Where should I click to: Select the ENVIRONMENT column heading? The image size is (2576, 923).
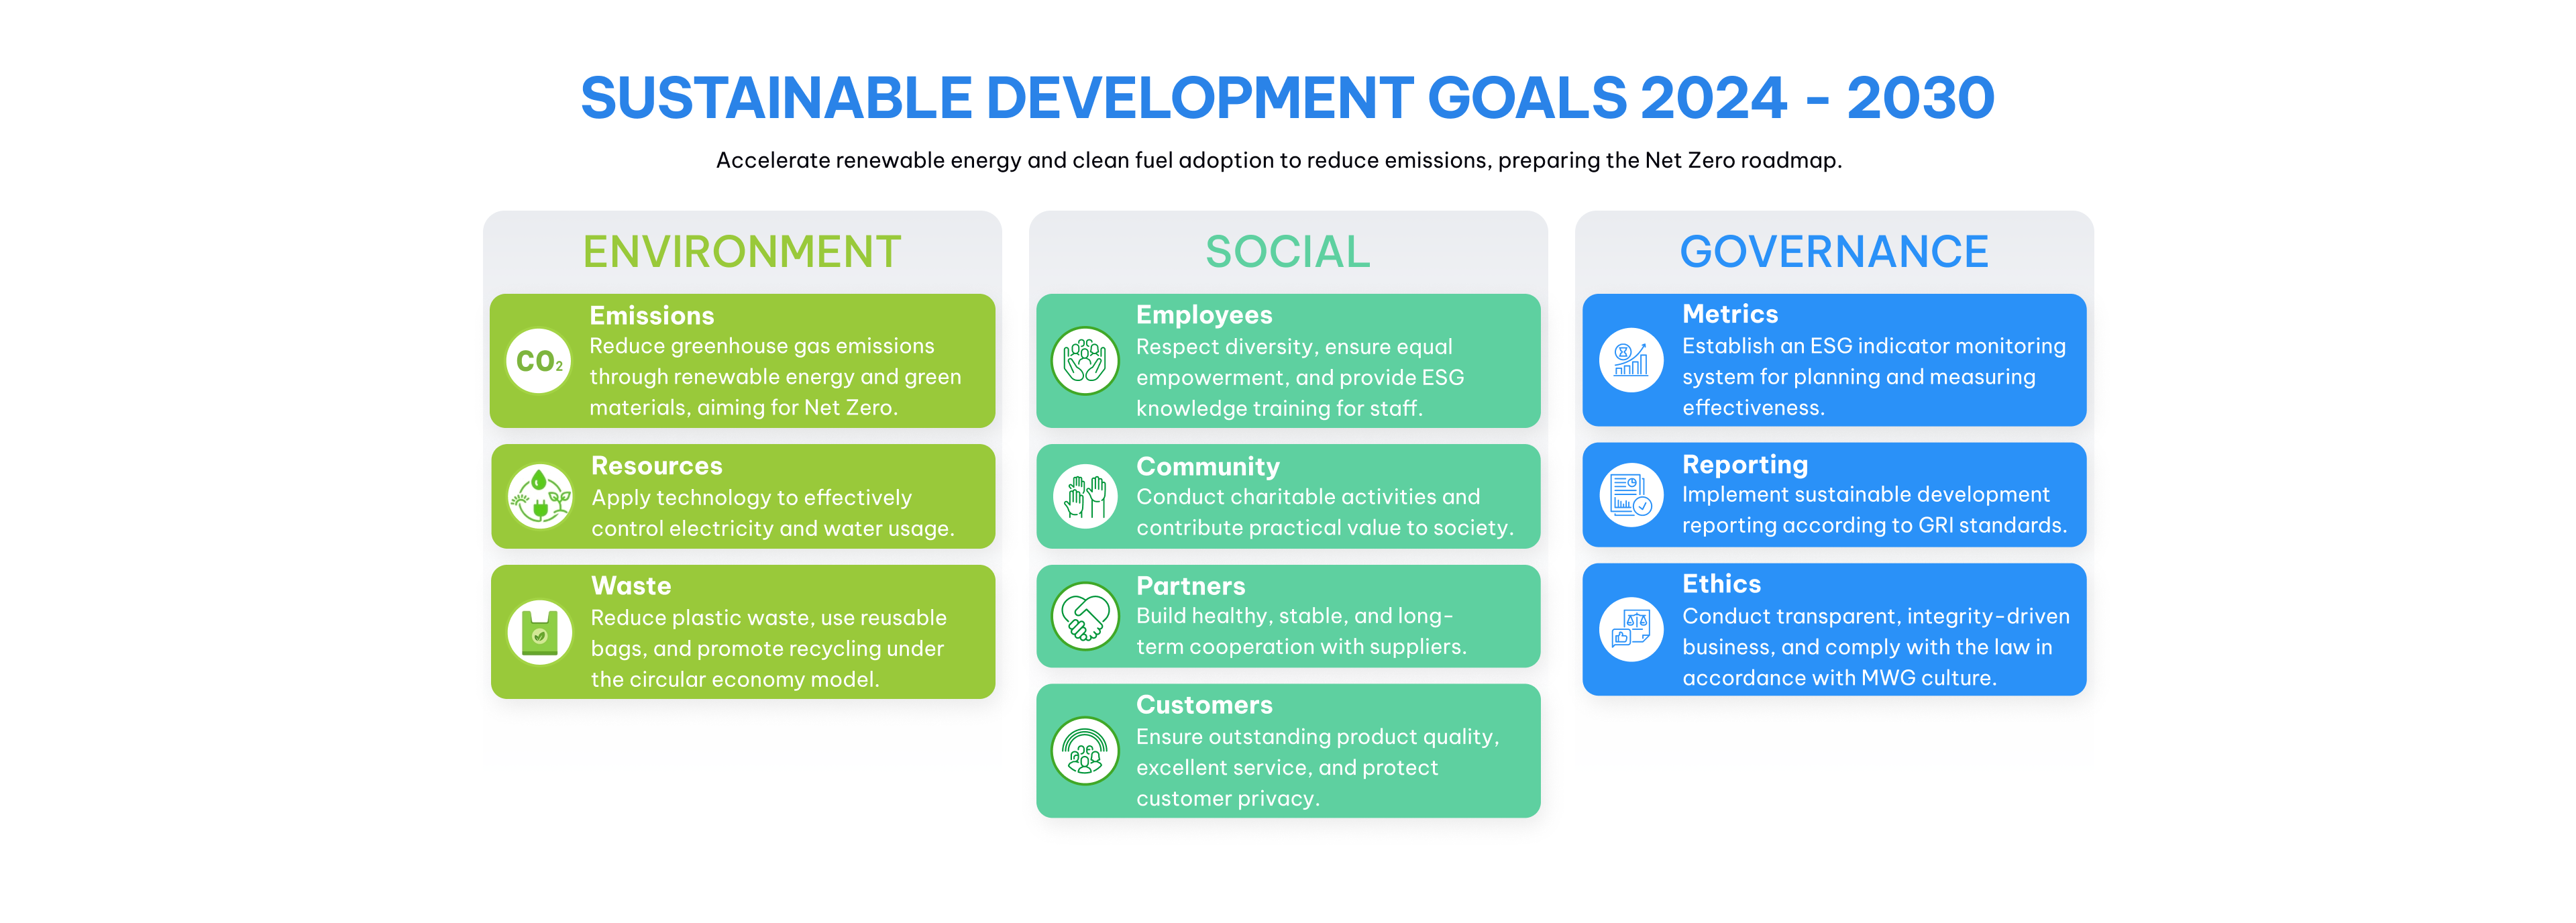point(742,252)
